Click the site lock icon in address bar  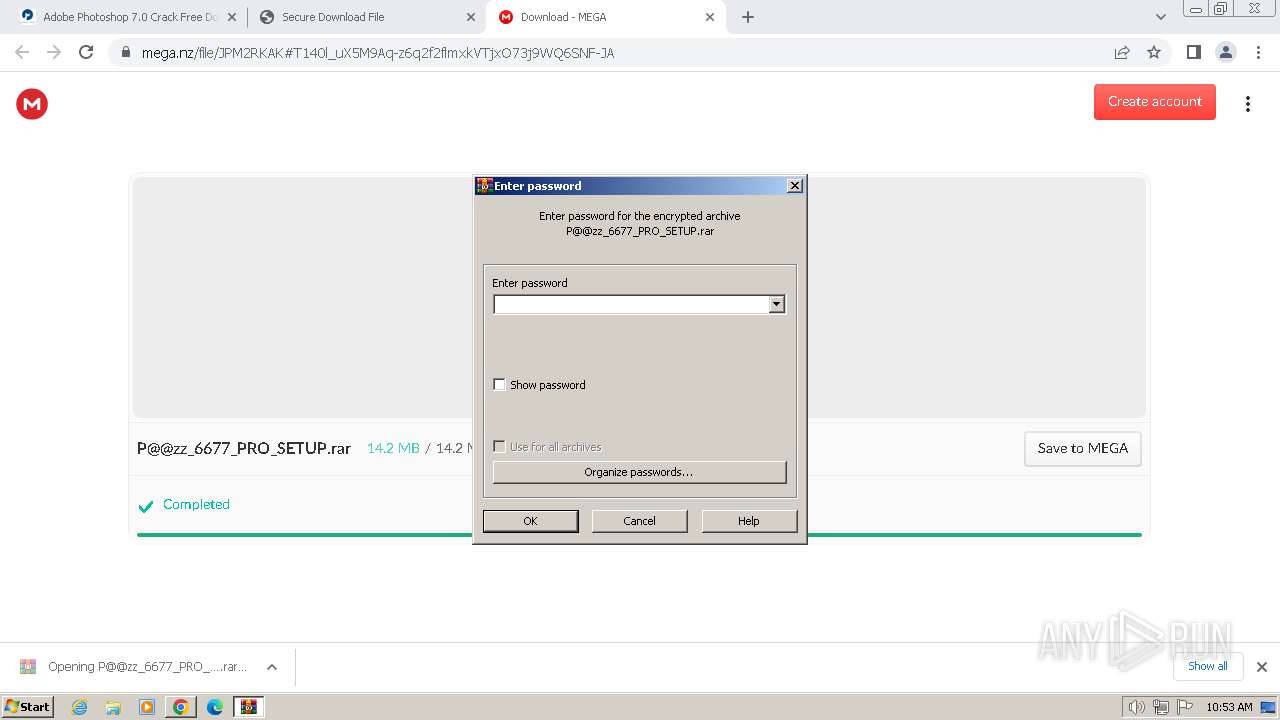pos(125,52)
